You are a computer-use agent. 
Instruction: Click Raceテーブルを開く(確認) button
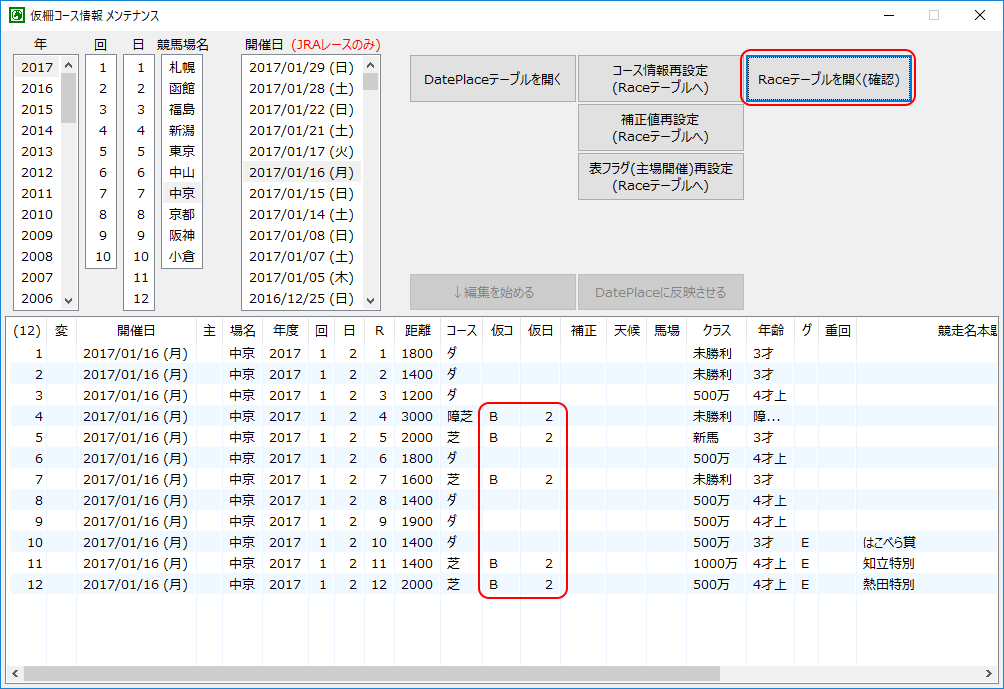pos(829,79)
